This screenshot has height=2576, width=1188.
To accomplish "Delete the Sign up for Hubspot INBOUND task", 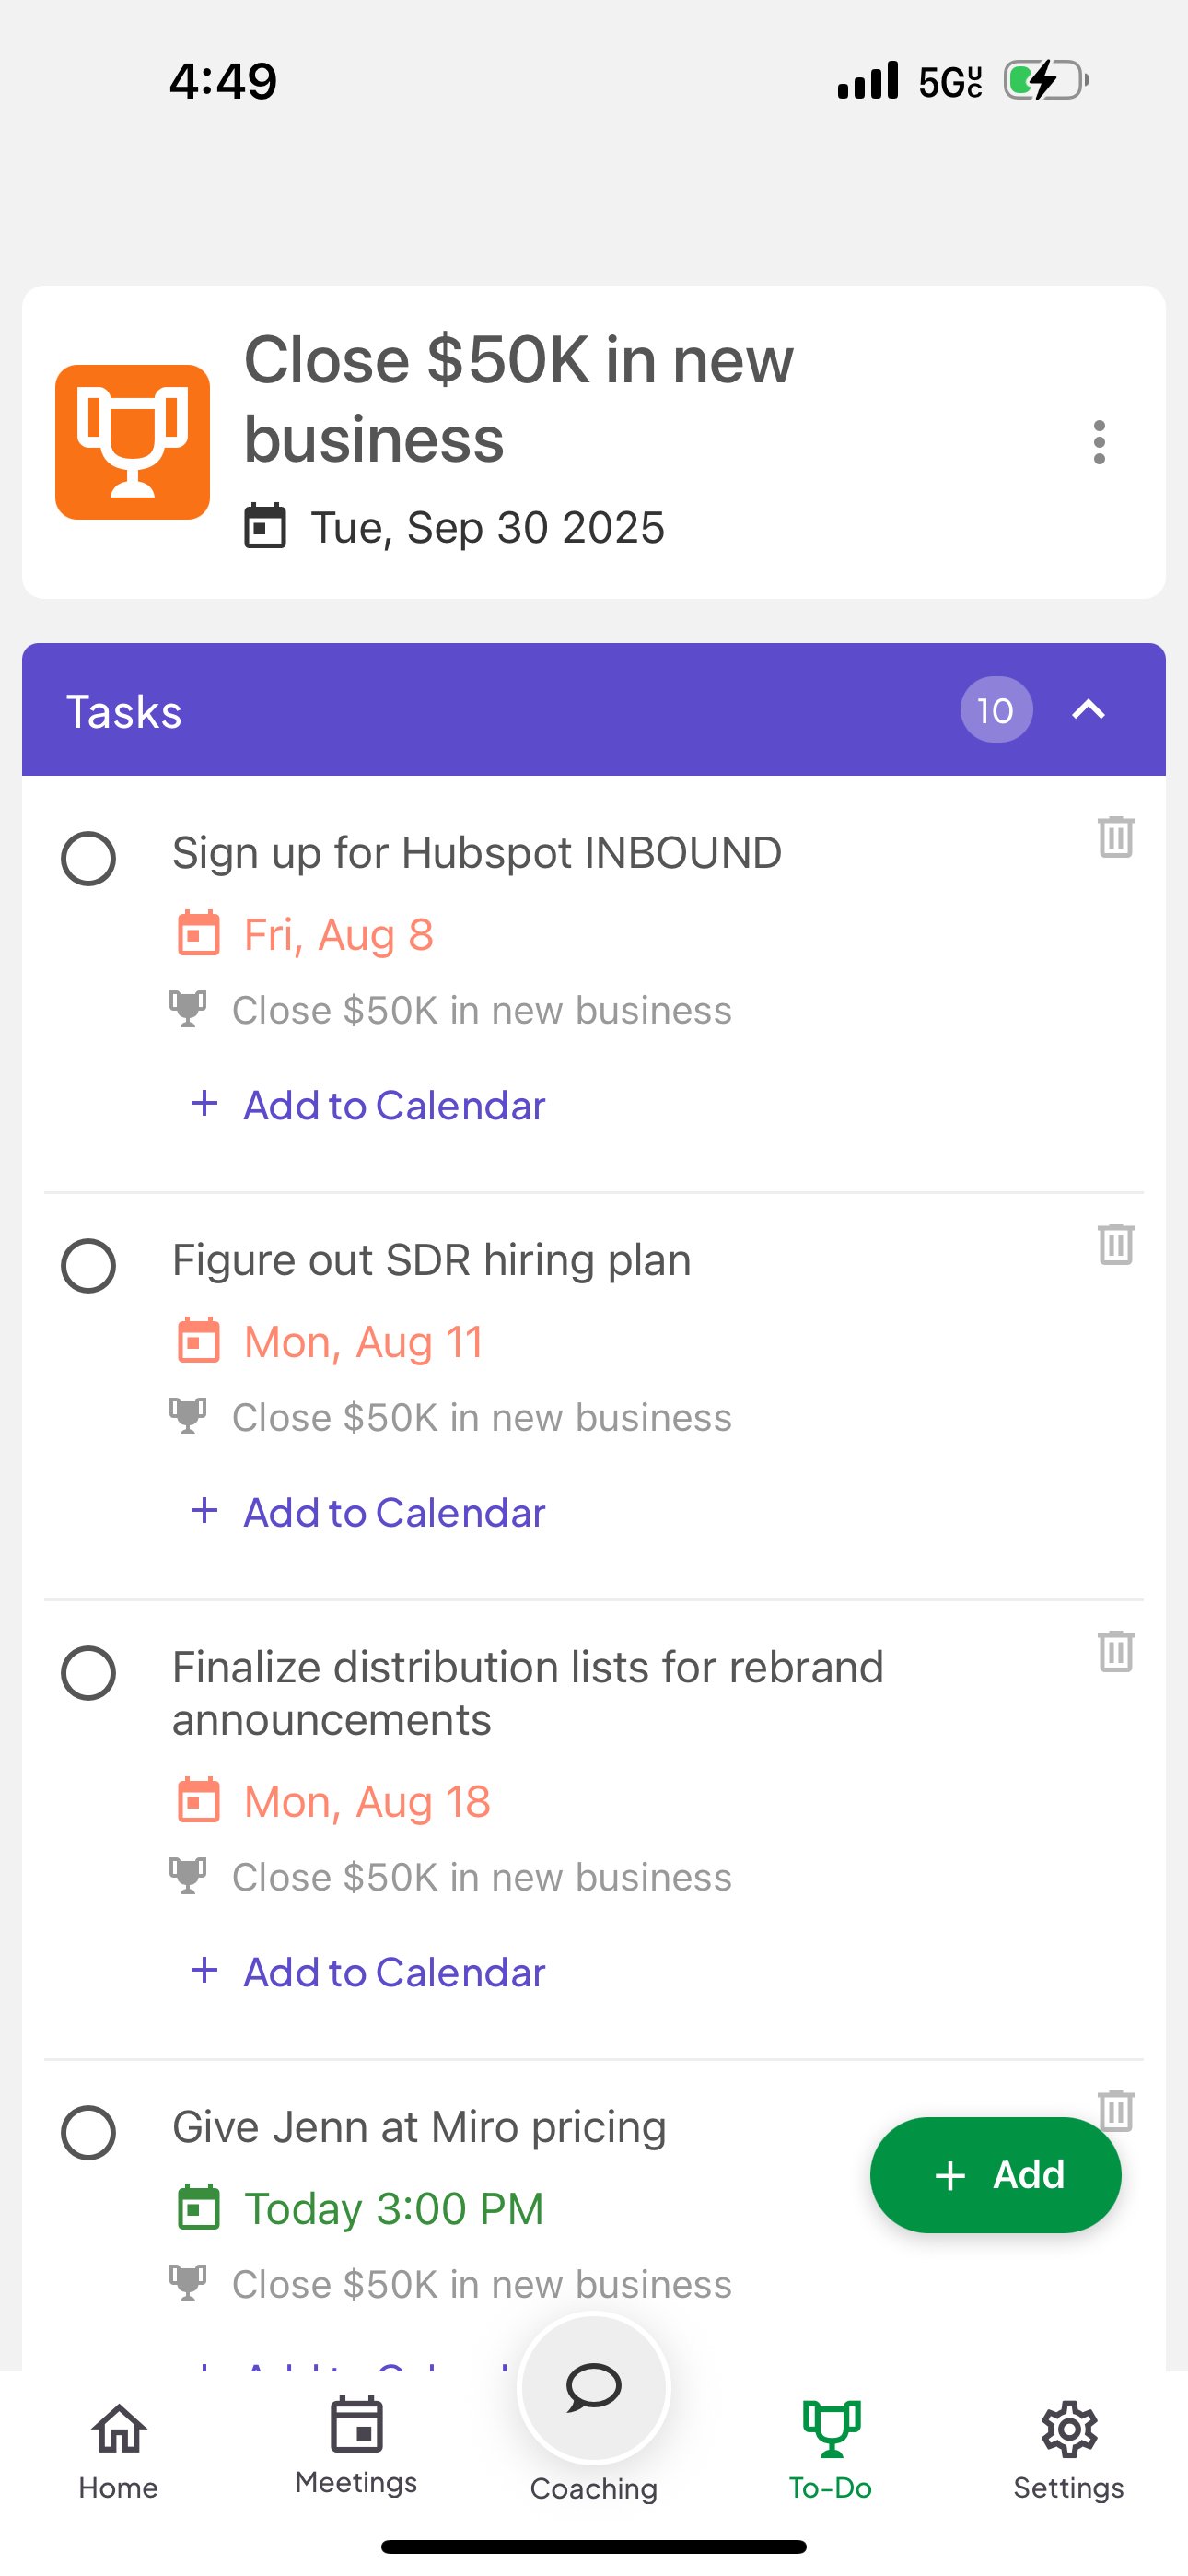I will 1115,837.
